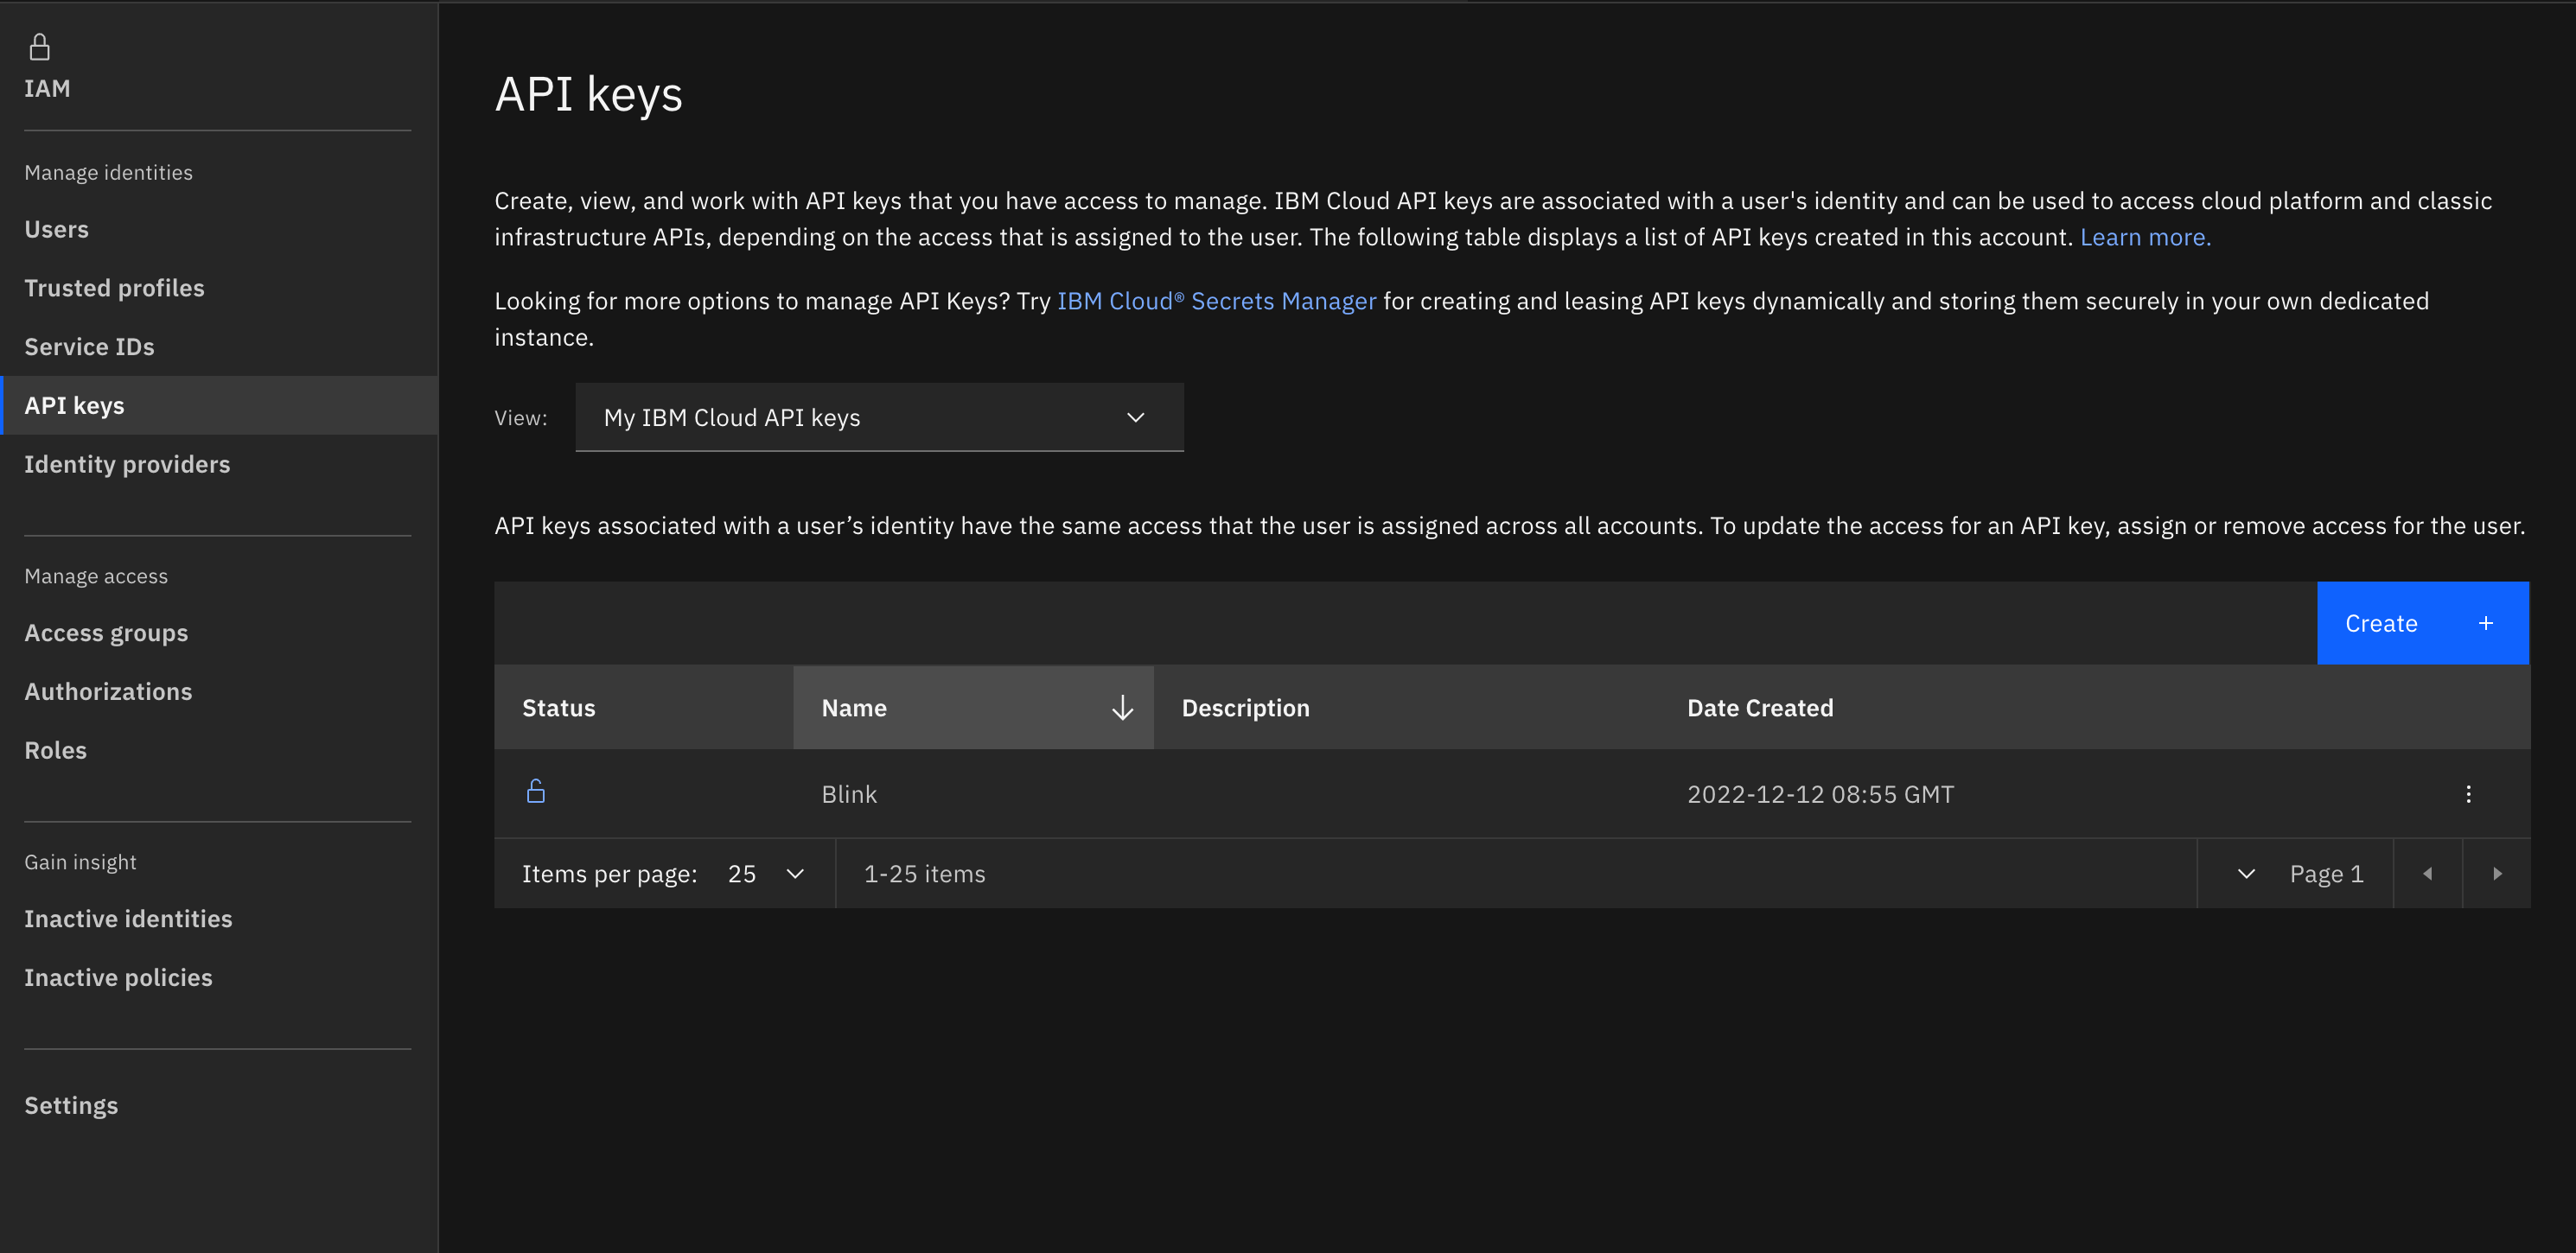
Task: Follow the Learn more link
Action: point(2145,237)
